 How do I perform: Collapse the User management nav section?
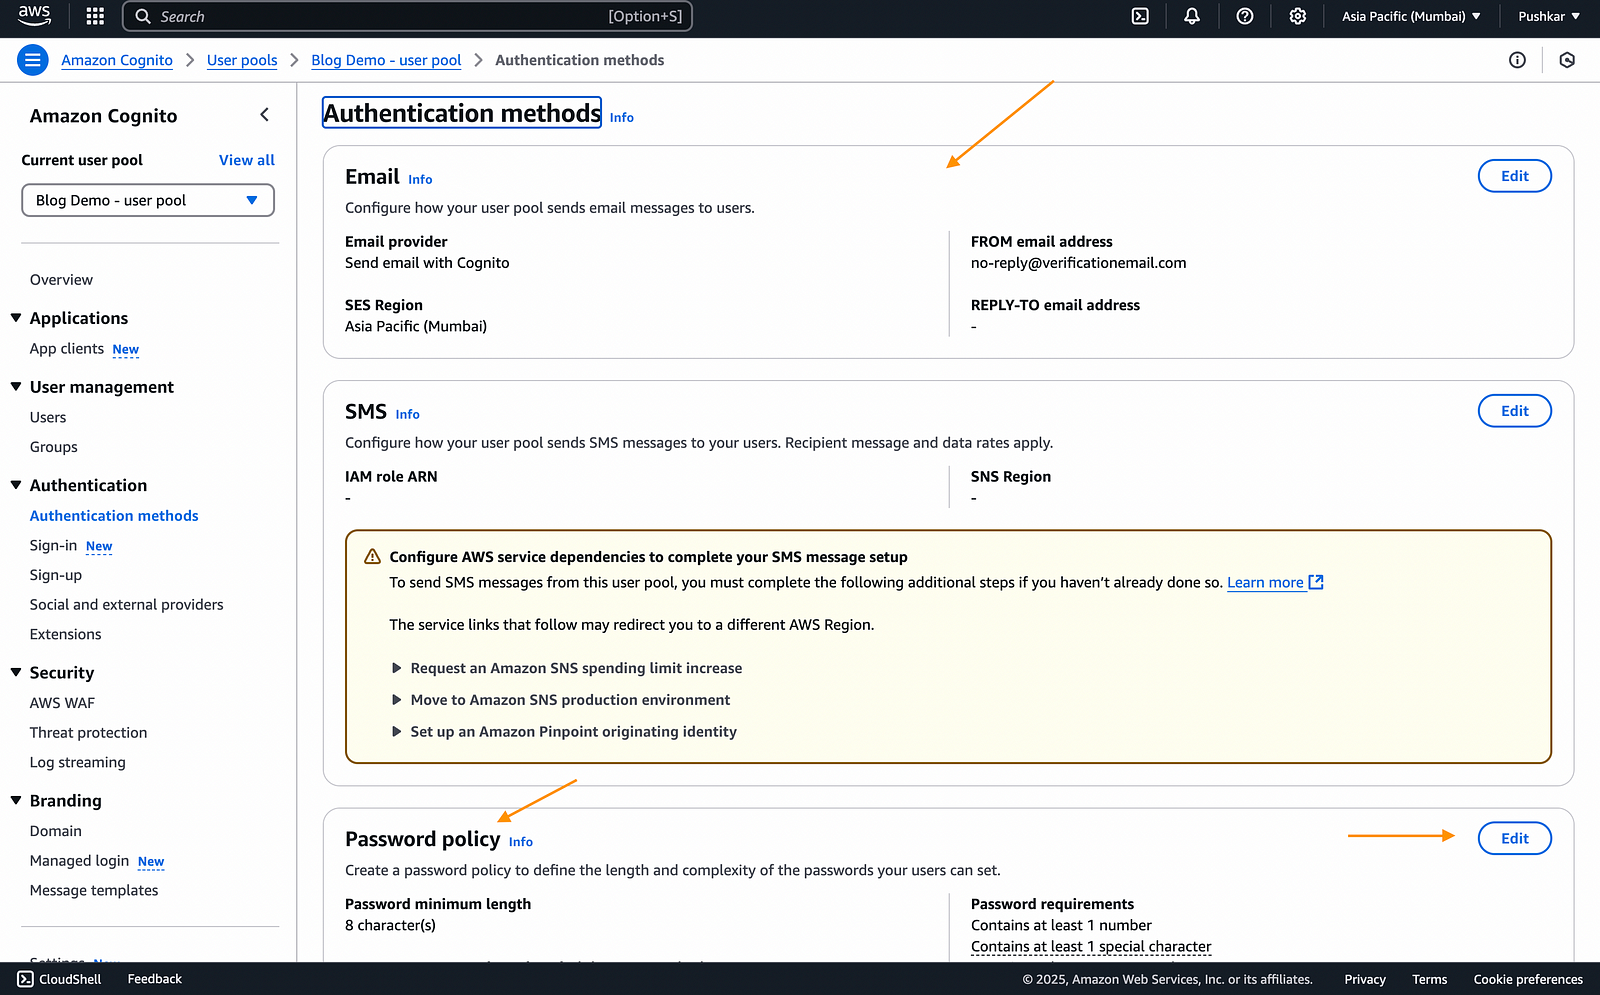16,387
